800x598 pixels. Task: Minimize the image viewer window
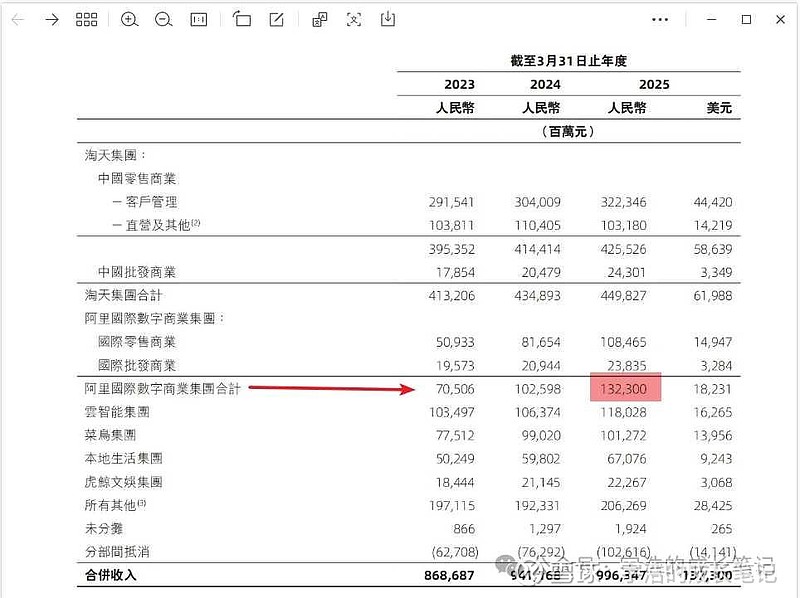712,19
